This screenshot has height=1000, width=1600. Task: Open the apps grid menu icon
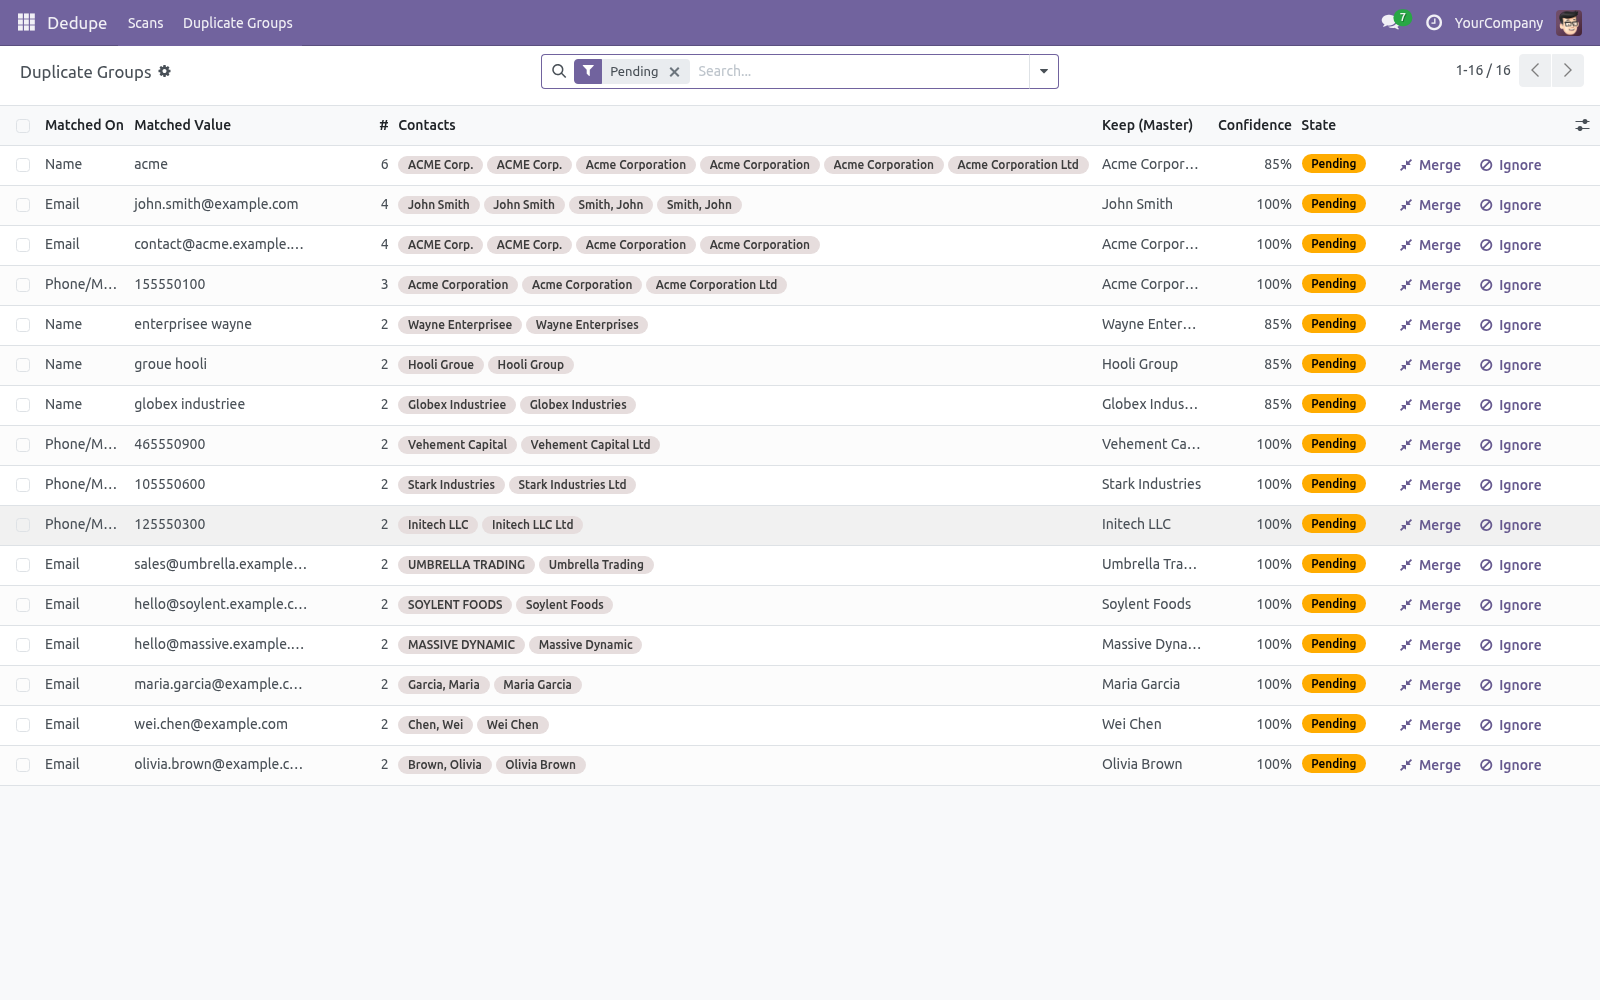[x=26, y=22]
